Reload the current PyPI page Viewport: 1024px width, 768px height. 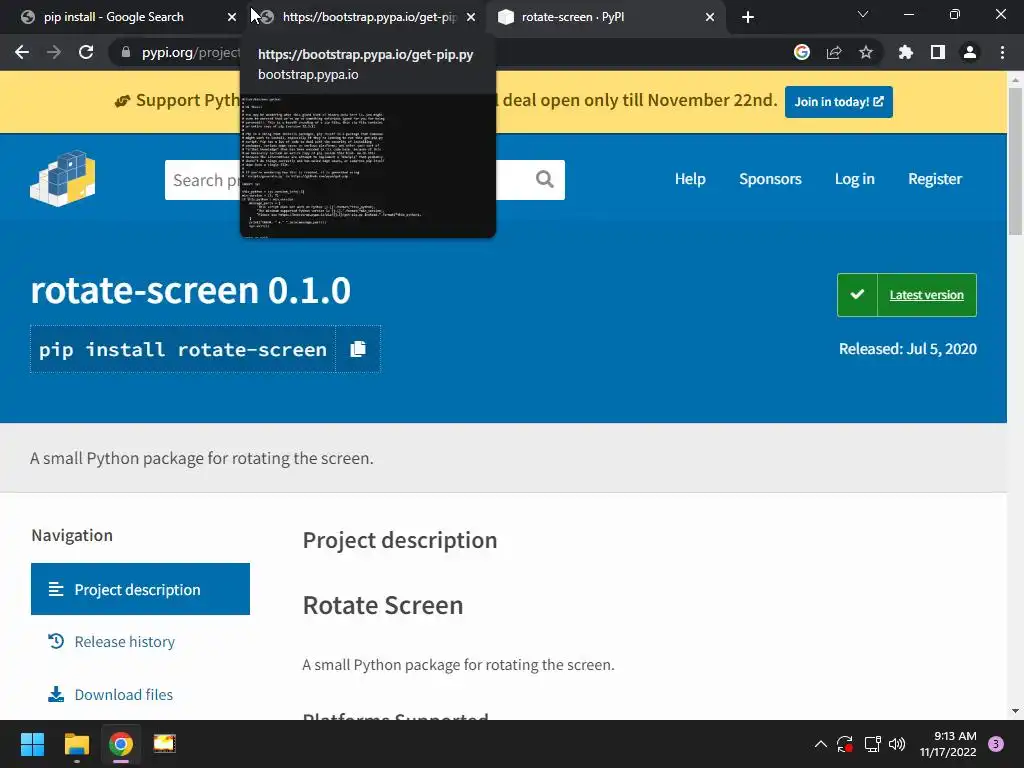[86, 52]
